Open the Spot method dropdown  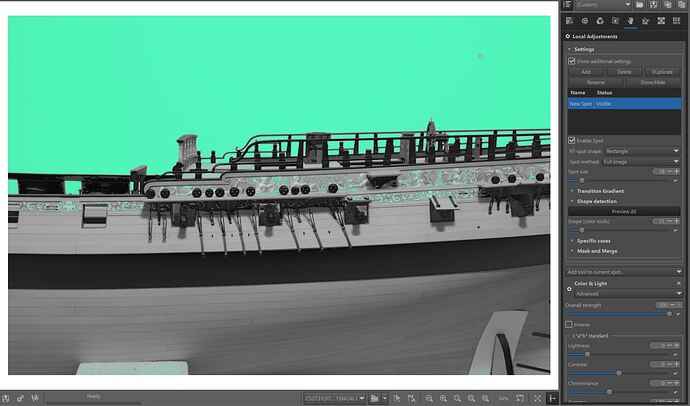pyautogui.click(x=641, y=161)
